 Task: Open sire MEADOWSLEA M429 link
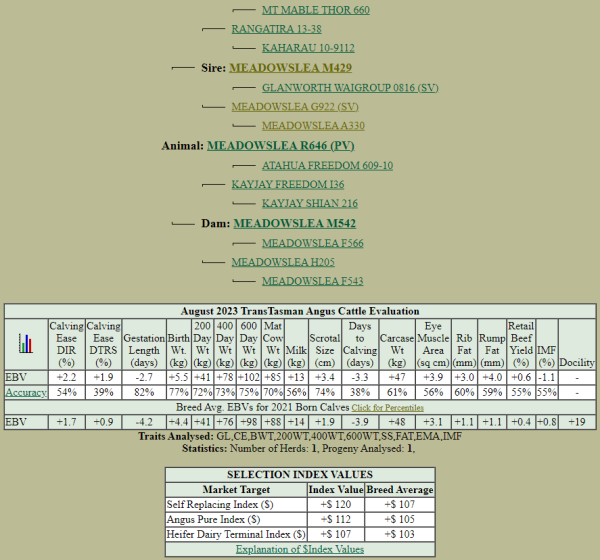pyautogui.click(x=290, y=68)
